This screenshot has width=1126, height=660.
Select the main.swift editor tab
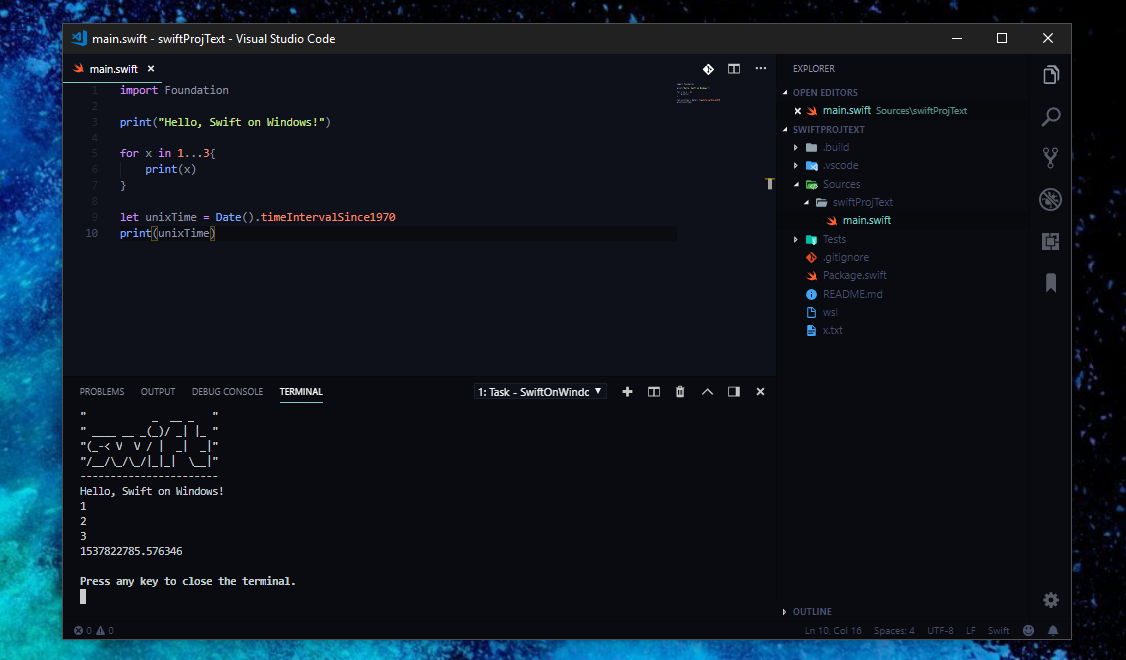click(113, 69)
